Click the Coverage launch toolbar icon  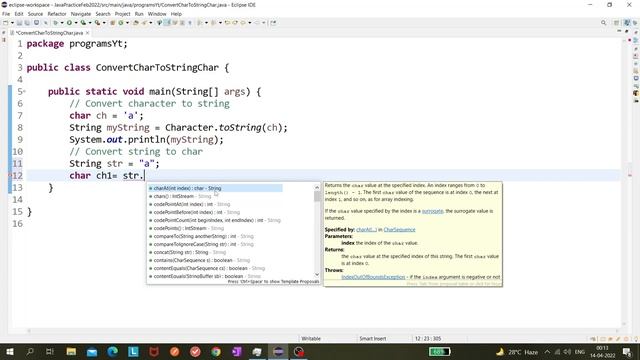pyautogui.click(x=83, y=23)
